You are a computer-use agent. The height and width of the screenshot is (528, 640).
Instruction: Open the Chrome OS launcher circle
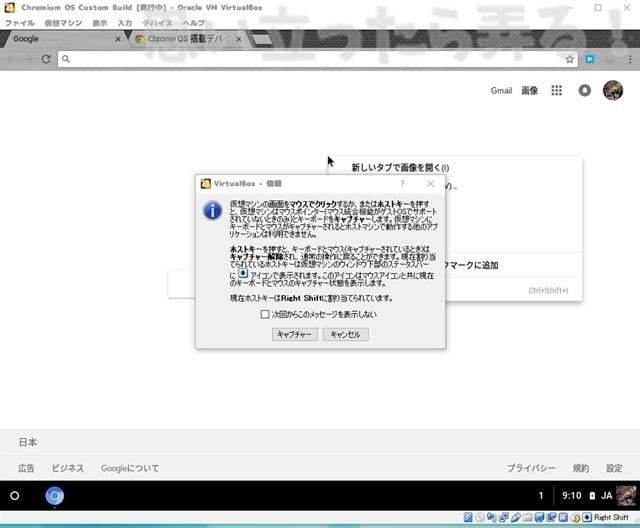click(x=14, y=496)
